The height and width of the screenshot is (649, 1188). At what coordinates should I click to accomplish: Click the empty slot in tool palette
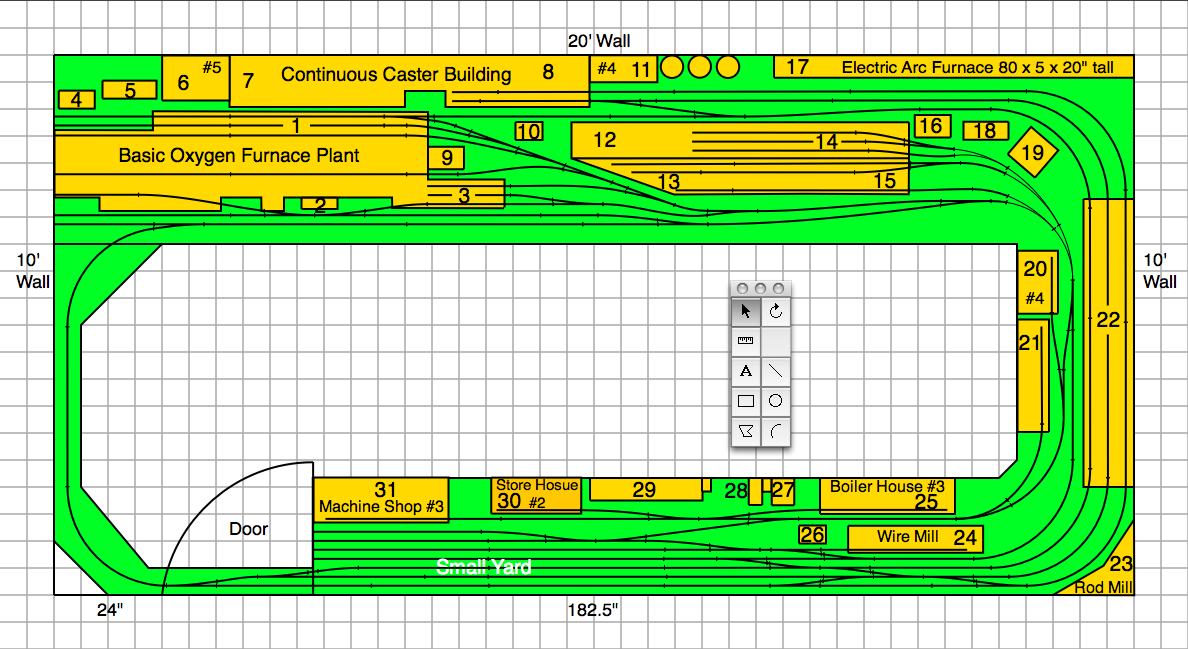pos(776,341)
